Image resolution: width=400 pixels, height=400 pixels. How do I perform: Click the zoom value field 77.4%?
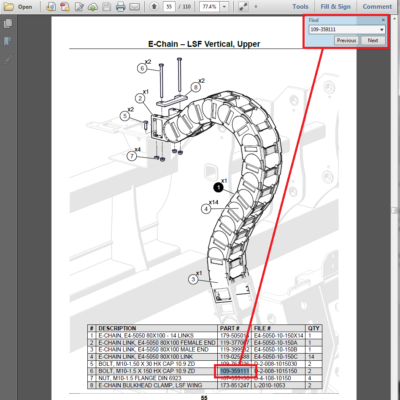coord(210,7)
